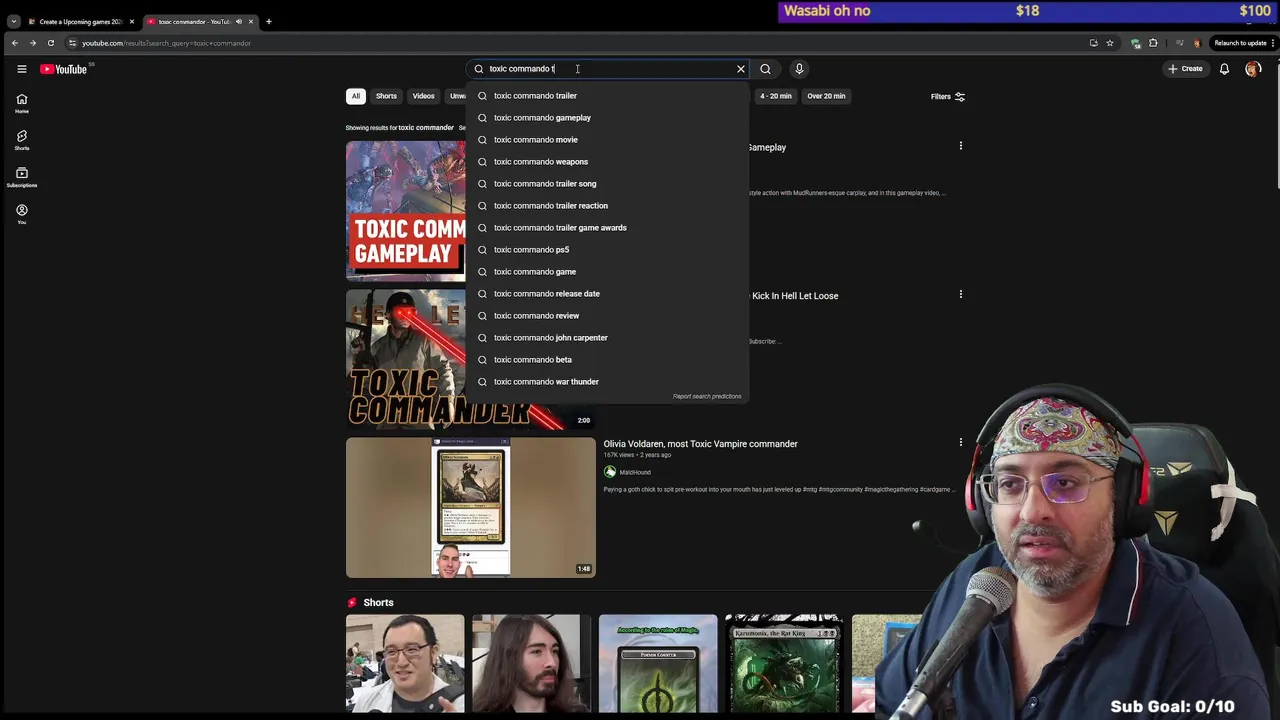1280x720 pixels.
Task: Select the Shorts filter chip
Action: coord(386,96)
